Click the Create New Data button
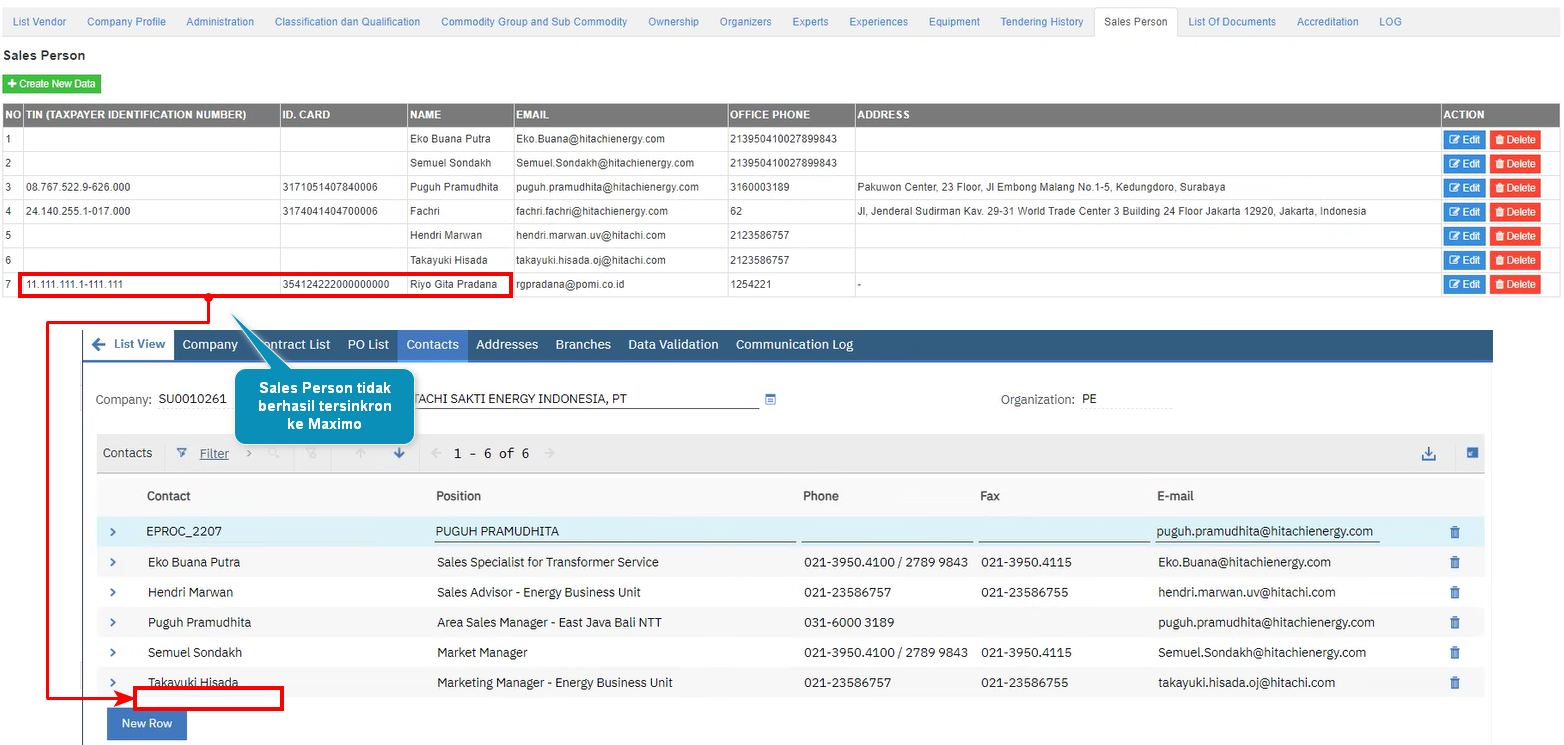The height and width of the screenshot is (745, 1564). pos(52,84)
